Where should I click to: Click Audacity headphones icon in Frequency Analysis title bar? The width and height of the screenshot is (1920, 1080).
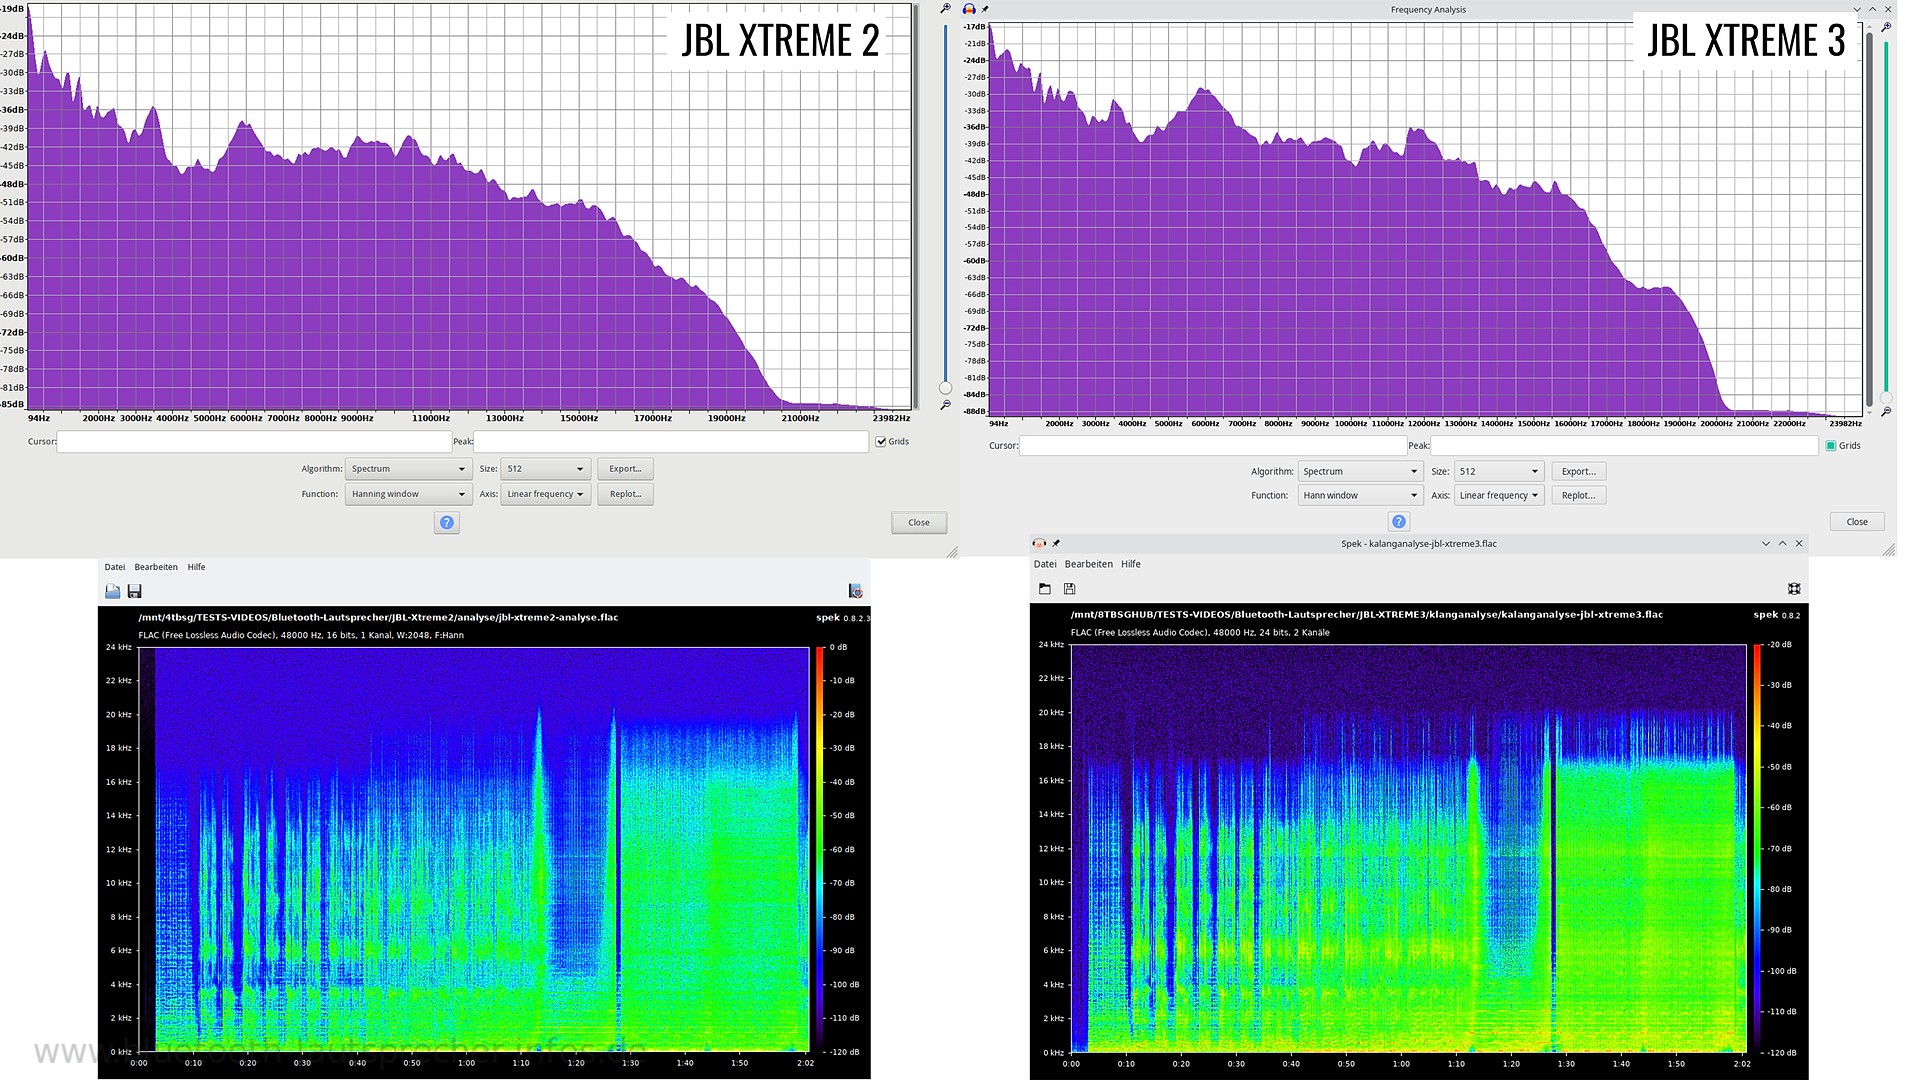point(969,9)
